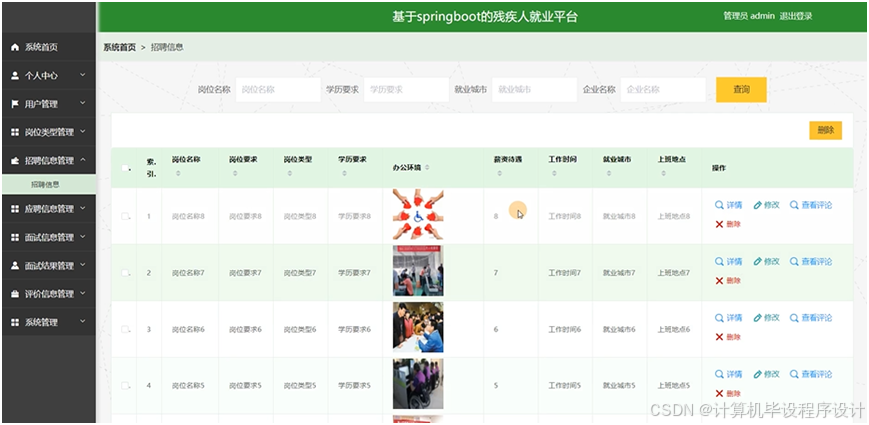Open wheelchair hands thumbnail in row 1

click(x=418, y=215)
